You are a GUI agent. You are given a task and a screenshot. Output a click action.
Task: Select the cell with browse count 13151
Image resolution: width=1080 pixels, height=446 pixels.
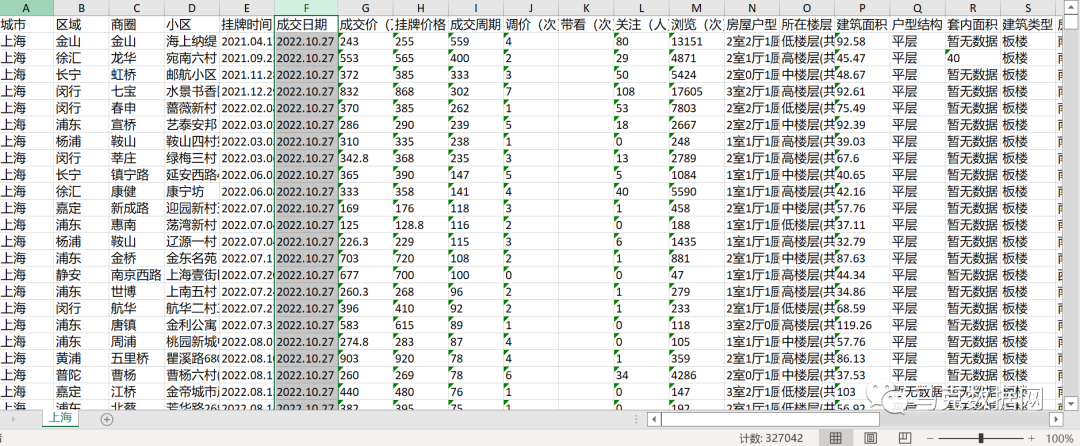tap(696, 41)
